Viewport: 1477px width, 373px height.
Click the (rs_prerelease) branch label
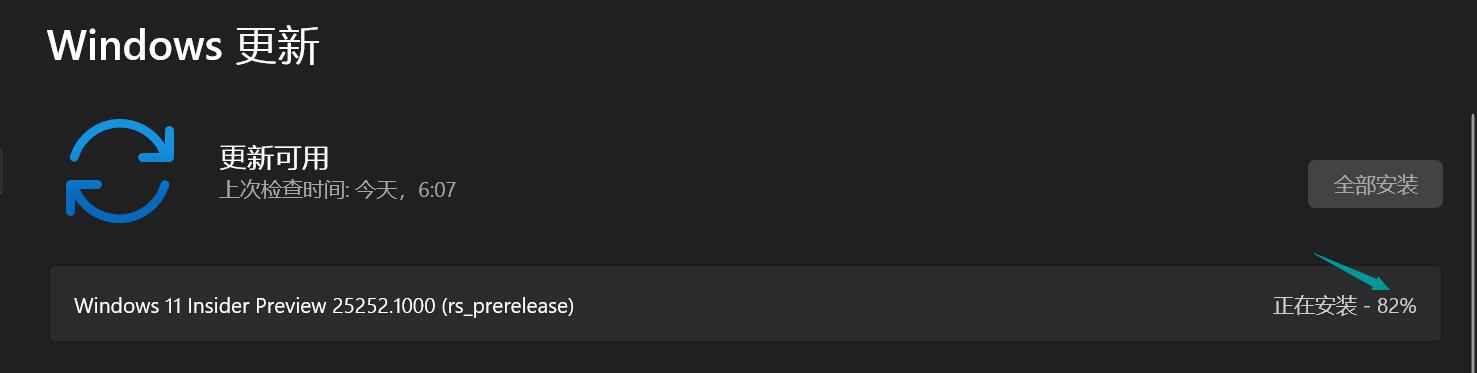[508, 306]
